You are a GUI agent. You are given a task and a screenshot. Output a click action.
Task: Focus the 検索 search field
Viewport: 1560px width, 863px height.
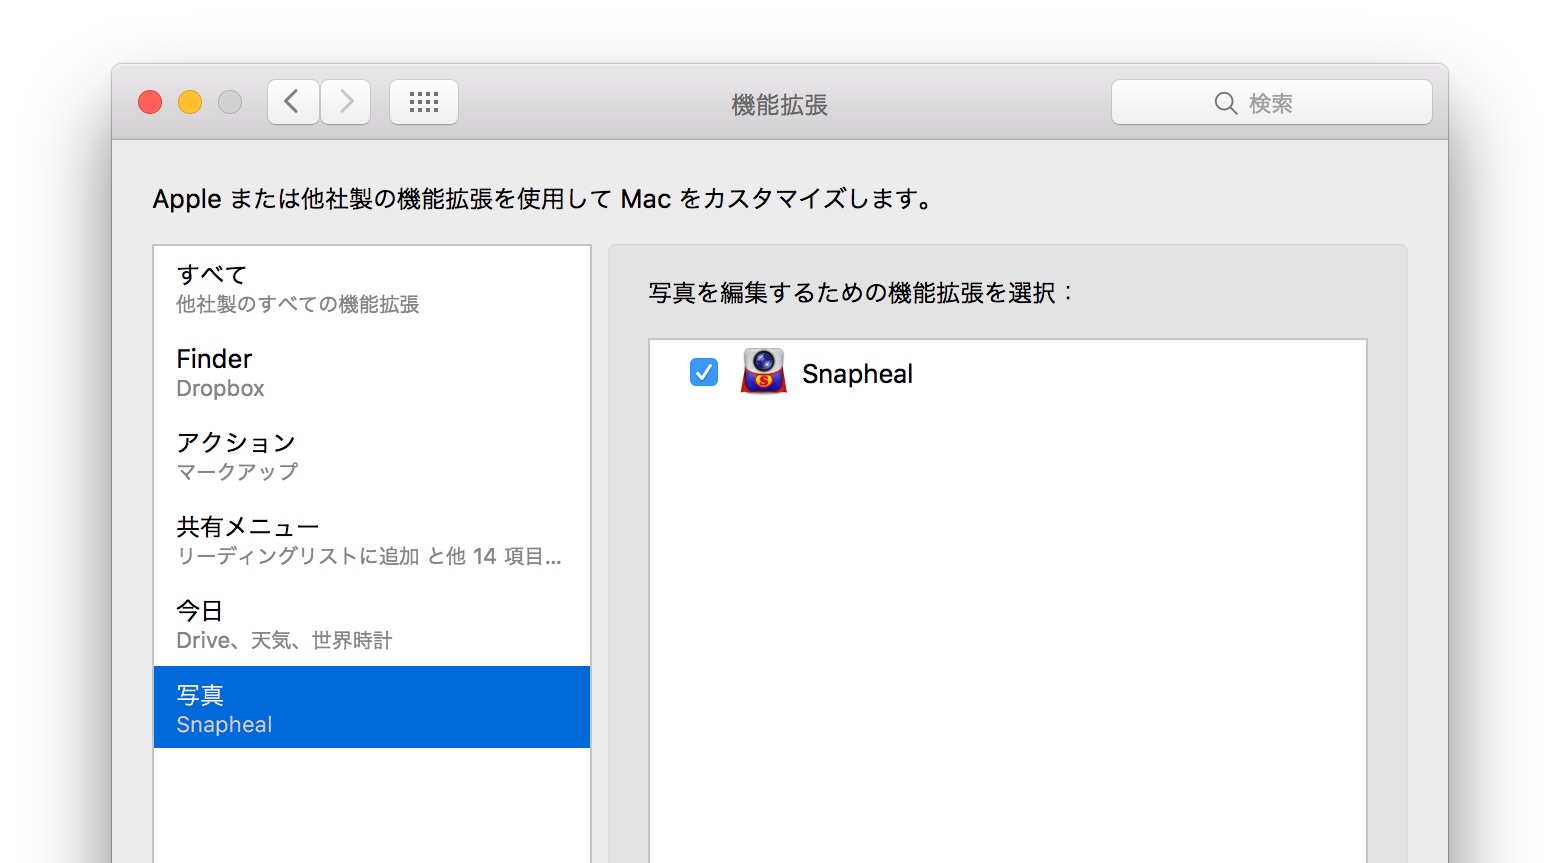[x=1272, y=102]
